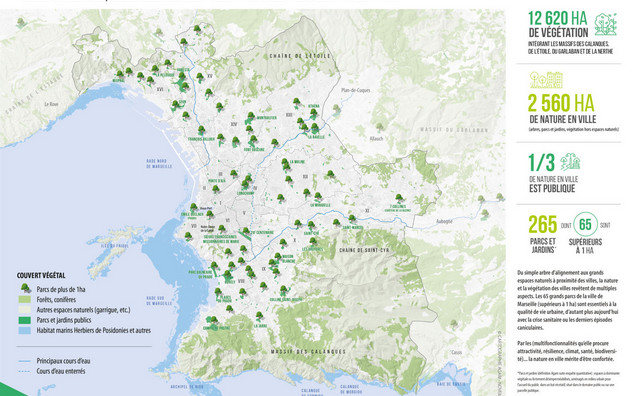Viewport: 632px width, 396px height.
Task: Click the Principaux cours d'eau line symbol
Action: coord(25,361)
